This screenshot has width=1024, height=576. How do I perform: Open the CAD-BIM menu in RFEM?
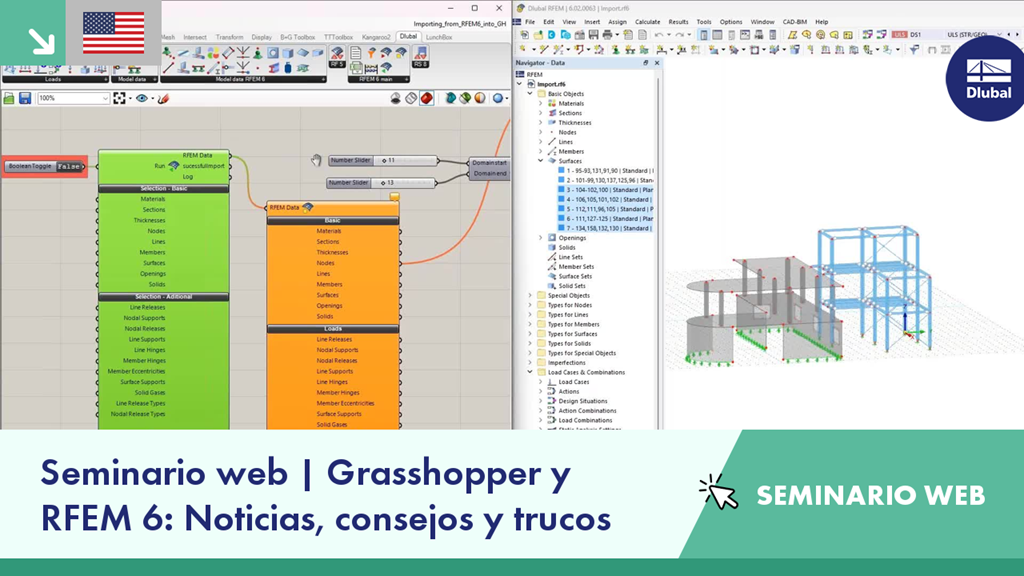point(794,22)
